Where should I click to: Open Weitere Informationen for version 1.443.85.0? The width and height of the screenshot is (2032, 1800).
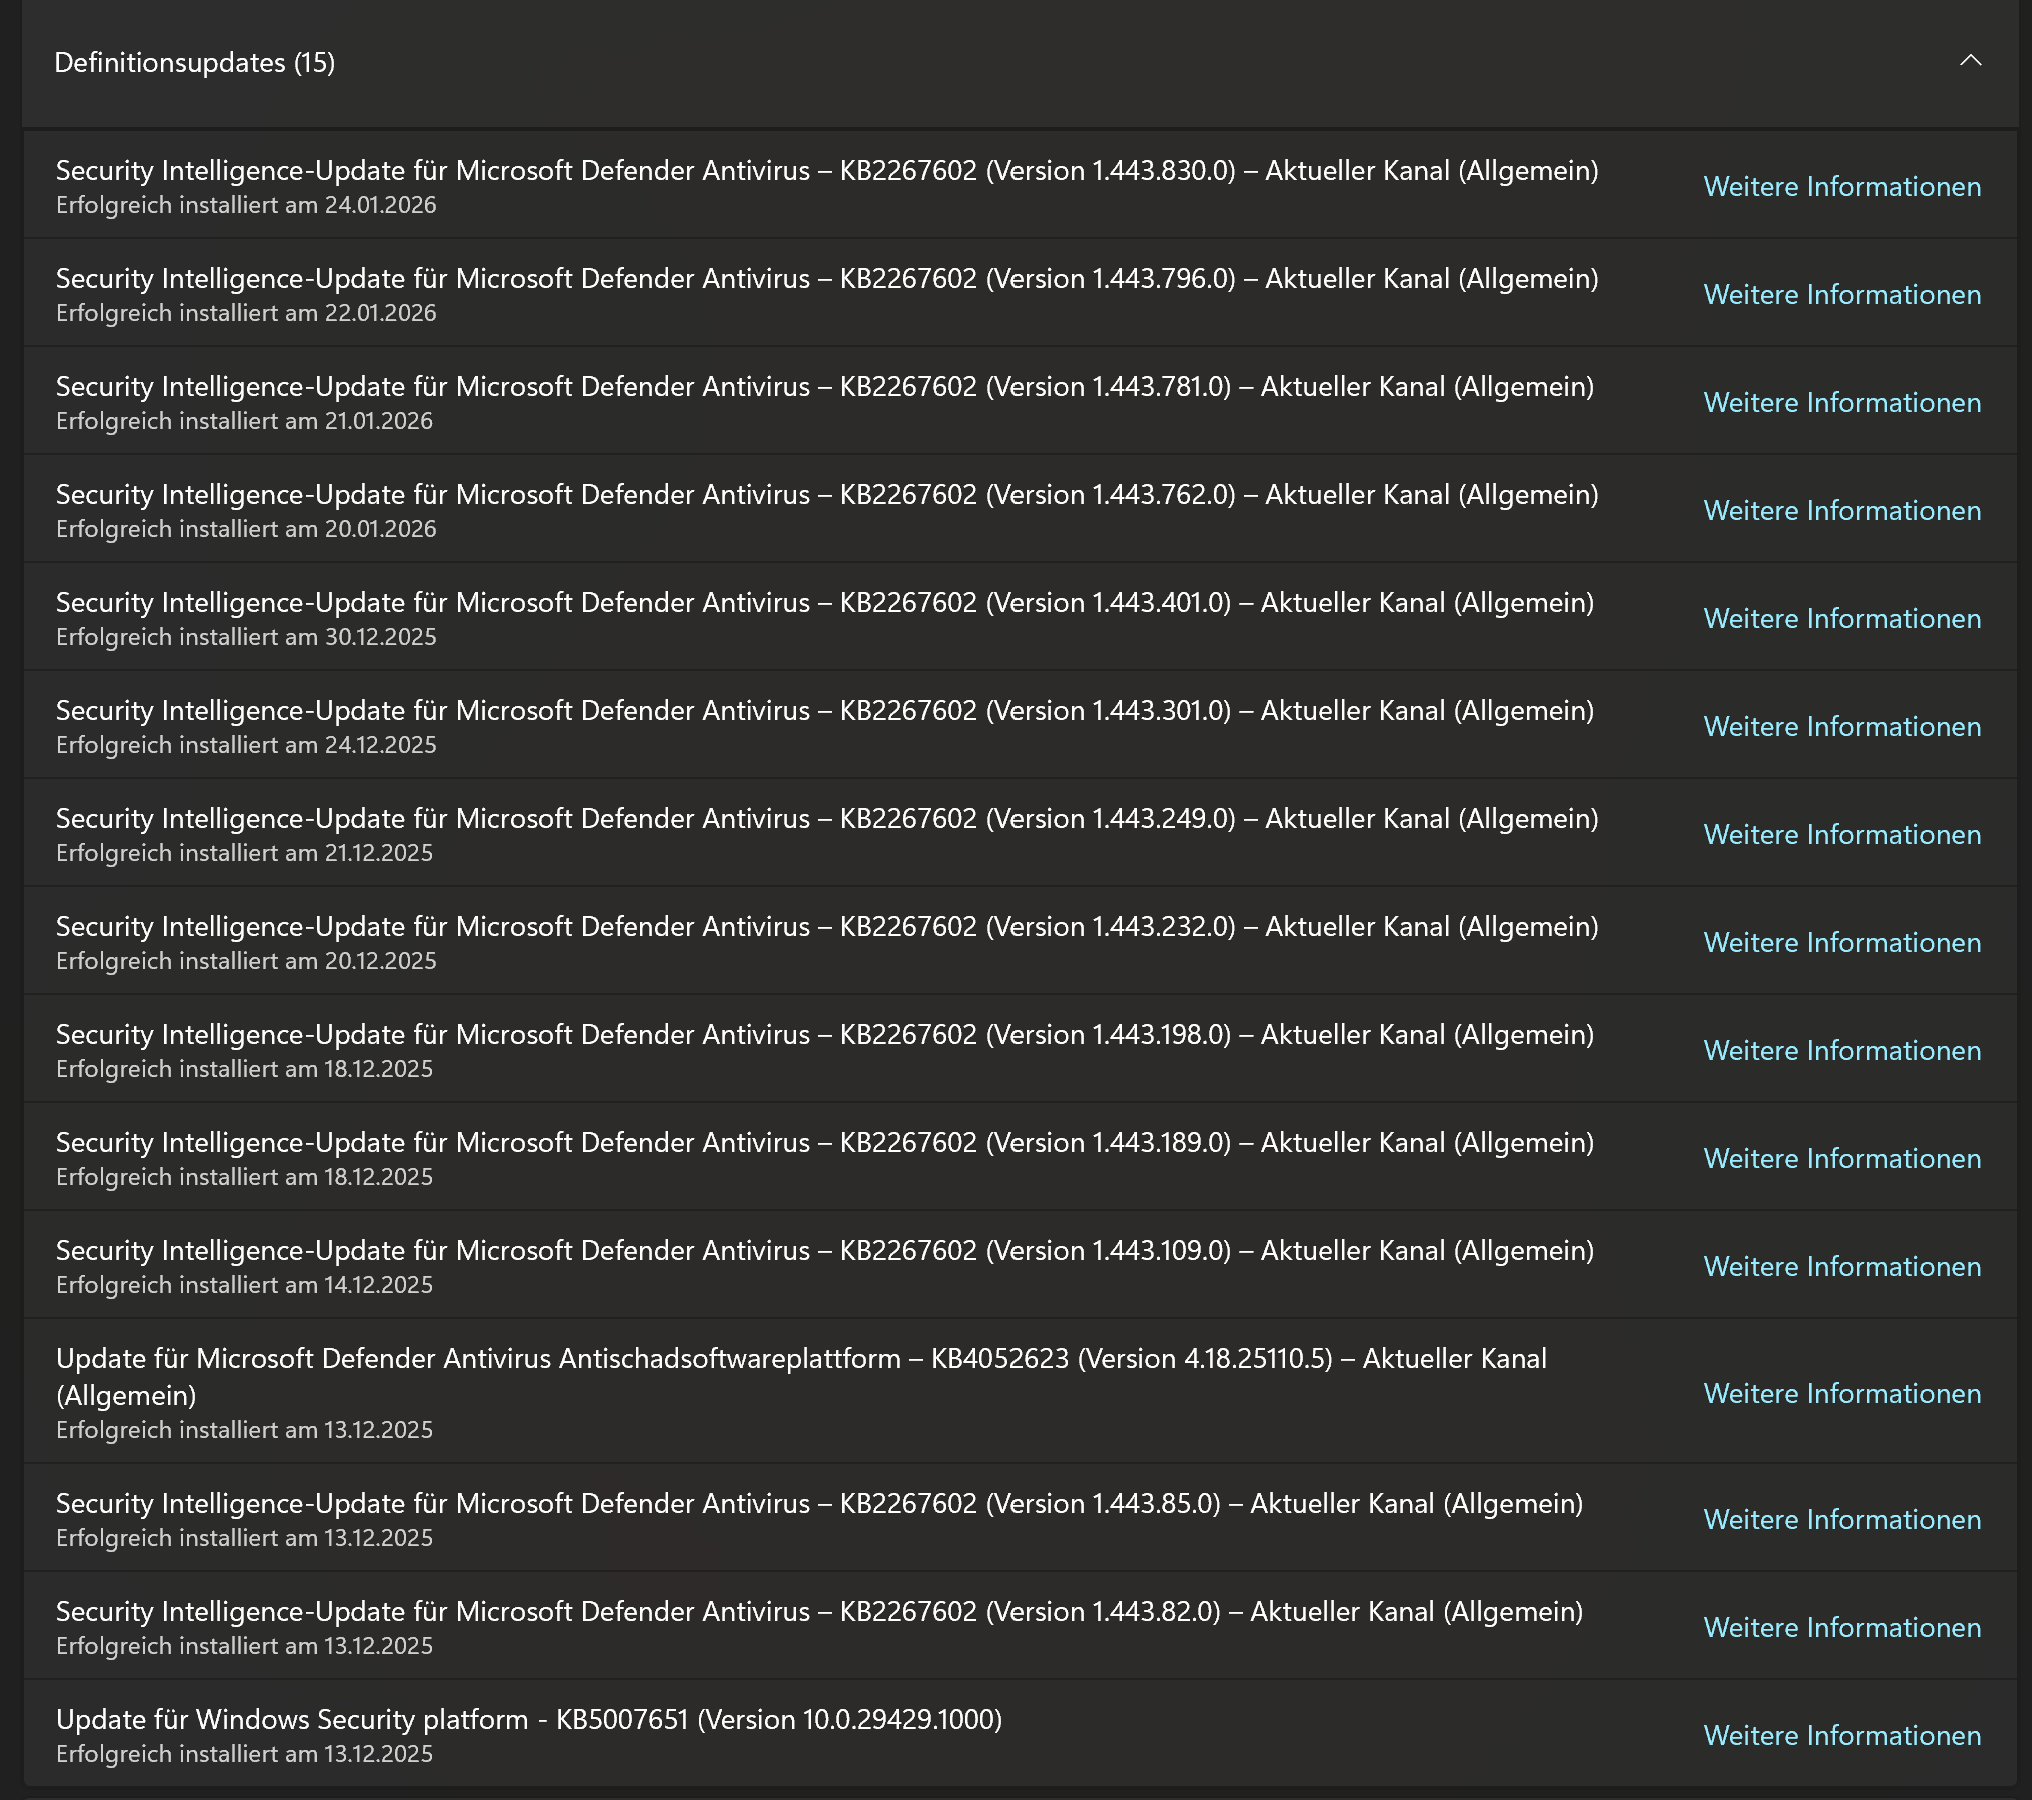coord(1841,1520)
